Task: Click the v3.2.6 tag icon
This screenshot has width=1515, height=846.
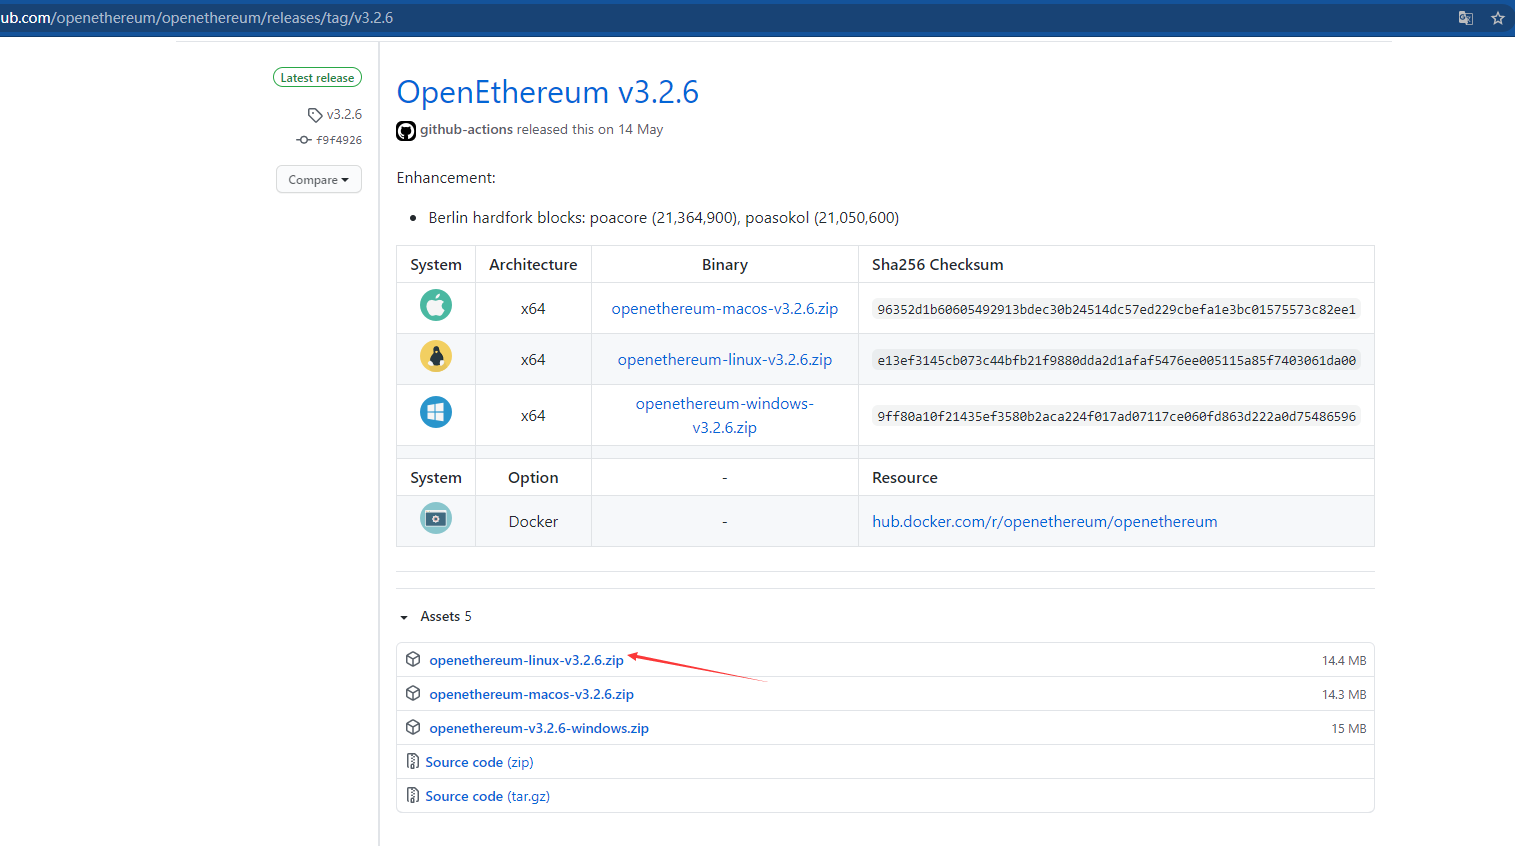Action: pos(315,115)
